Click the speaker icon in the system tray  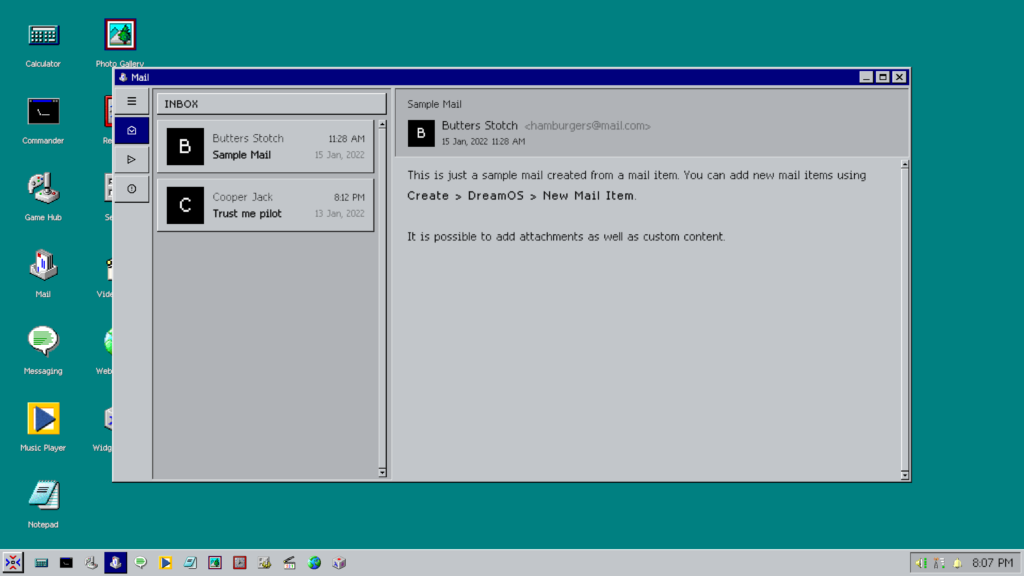[918, 562]
